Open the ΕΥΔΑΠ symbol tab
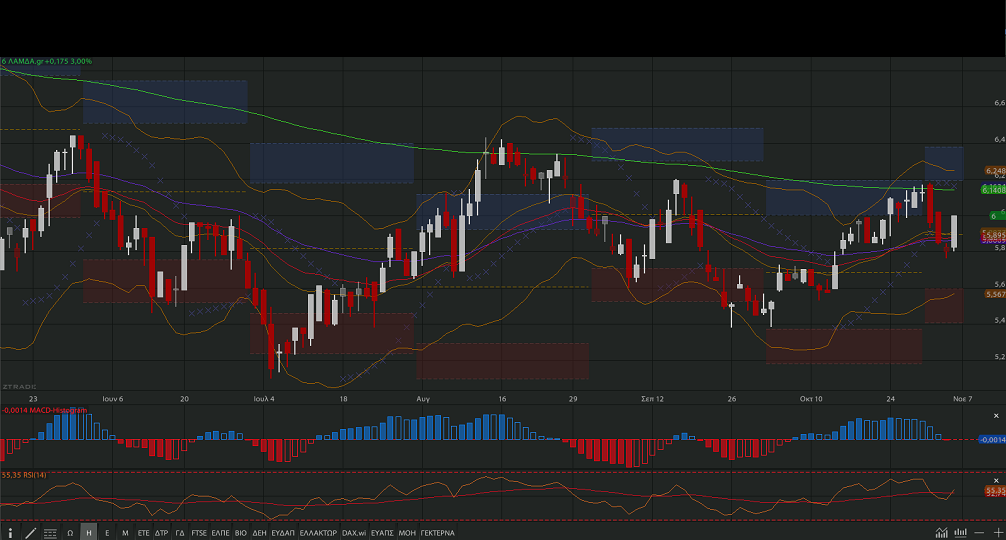Viewport: 1006px width, 540px height. click(282, 532)
